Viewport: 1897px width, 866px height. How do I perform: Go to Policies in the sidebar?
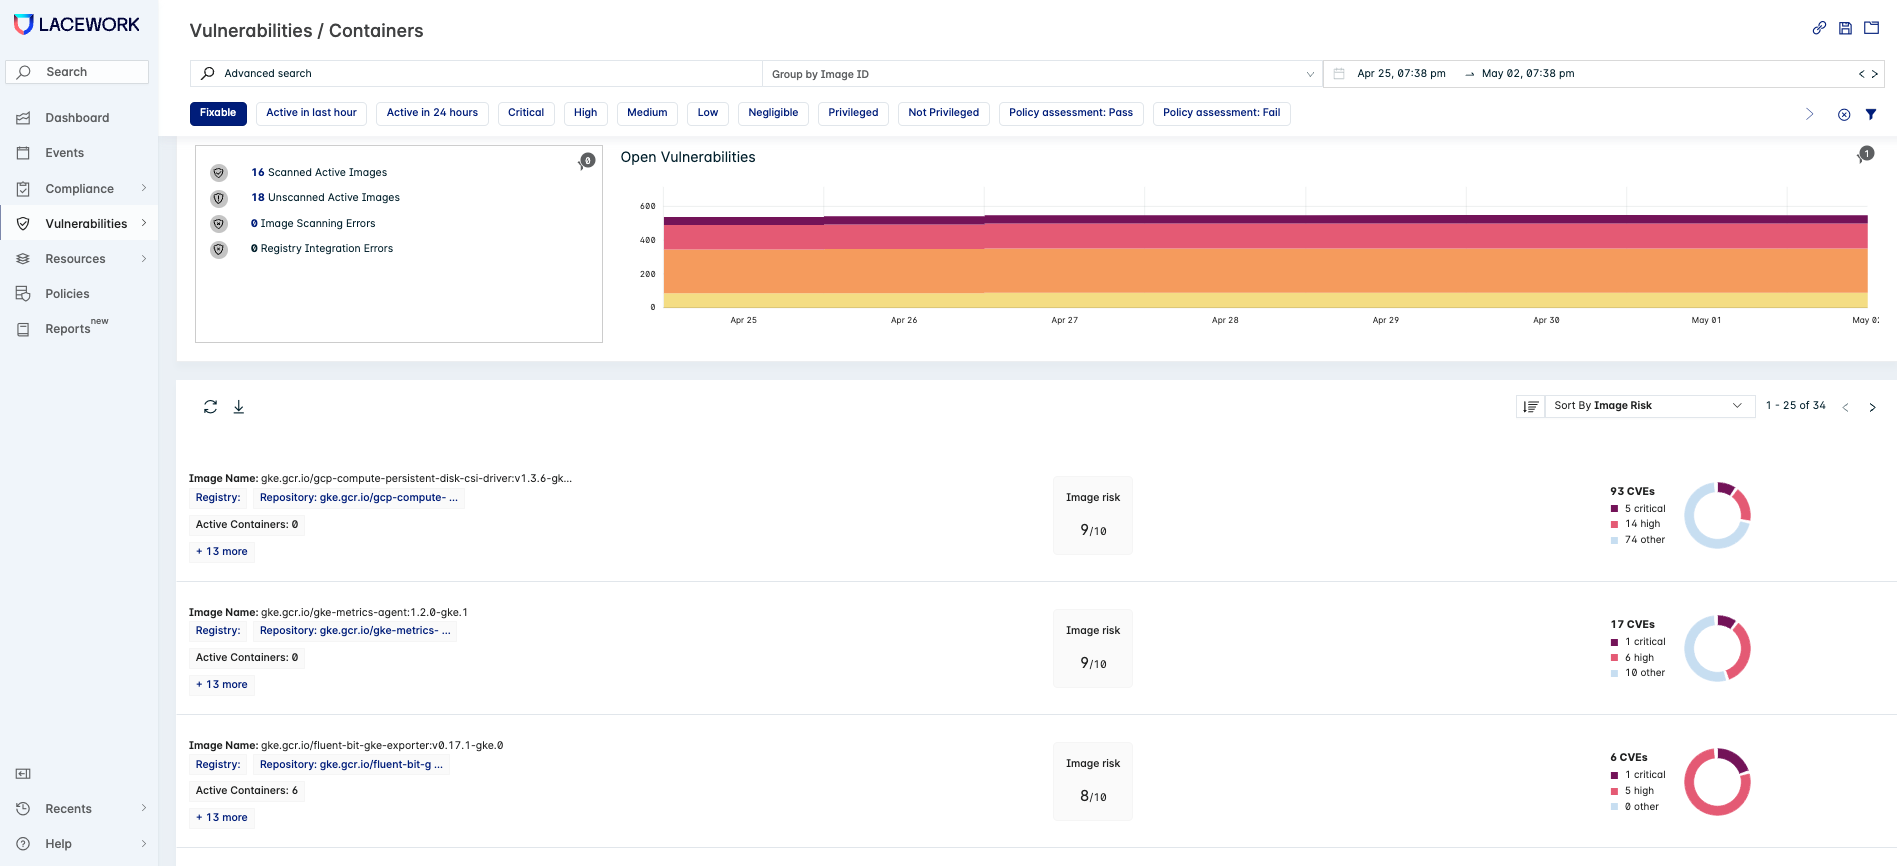pyautogui.click(x=67, y=294)
